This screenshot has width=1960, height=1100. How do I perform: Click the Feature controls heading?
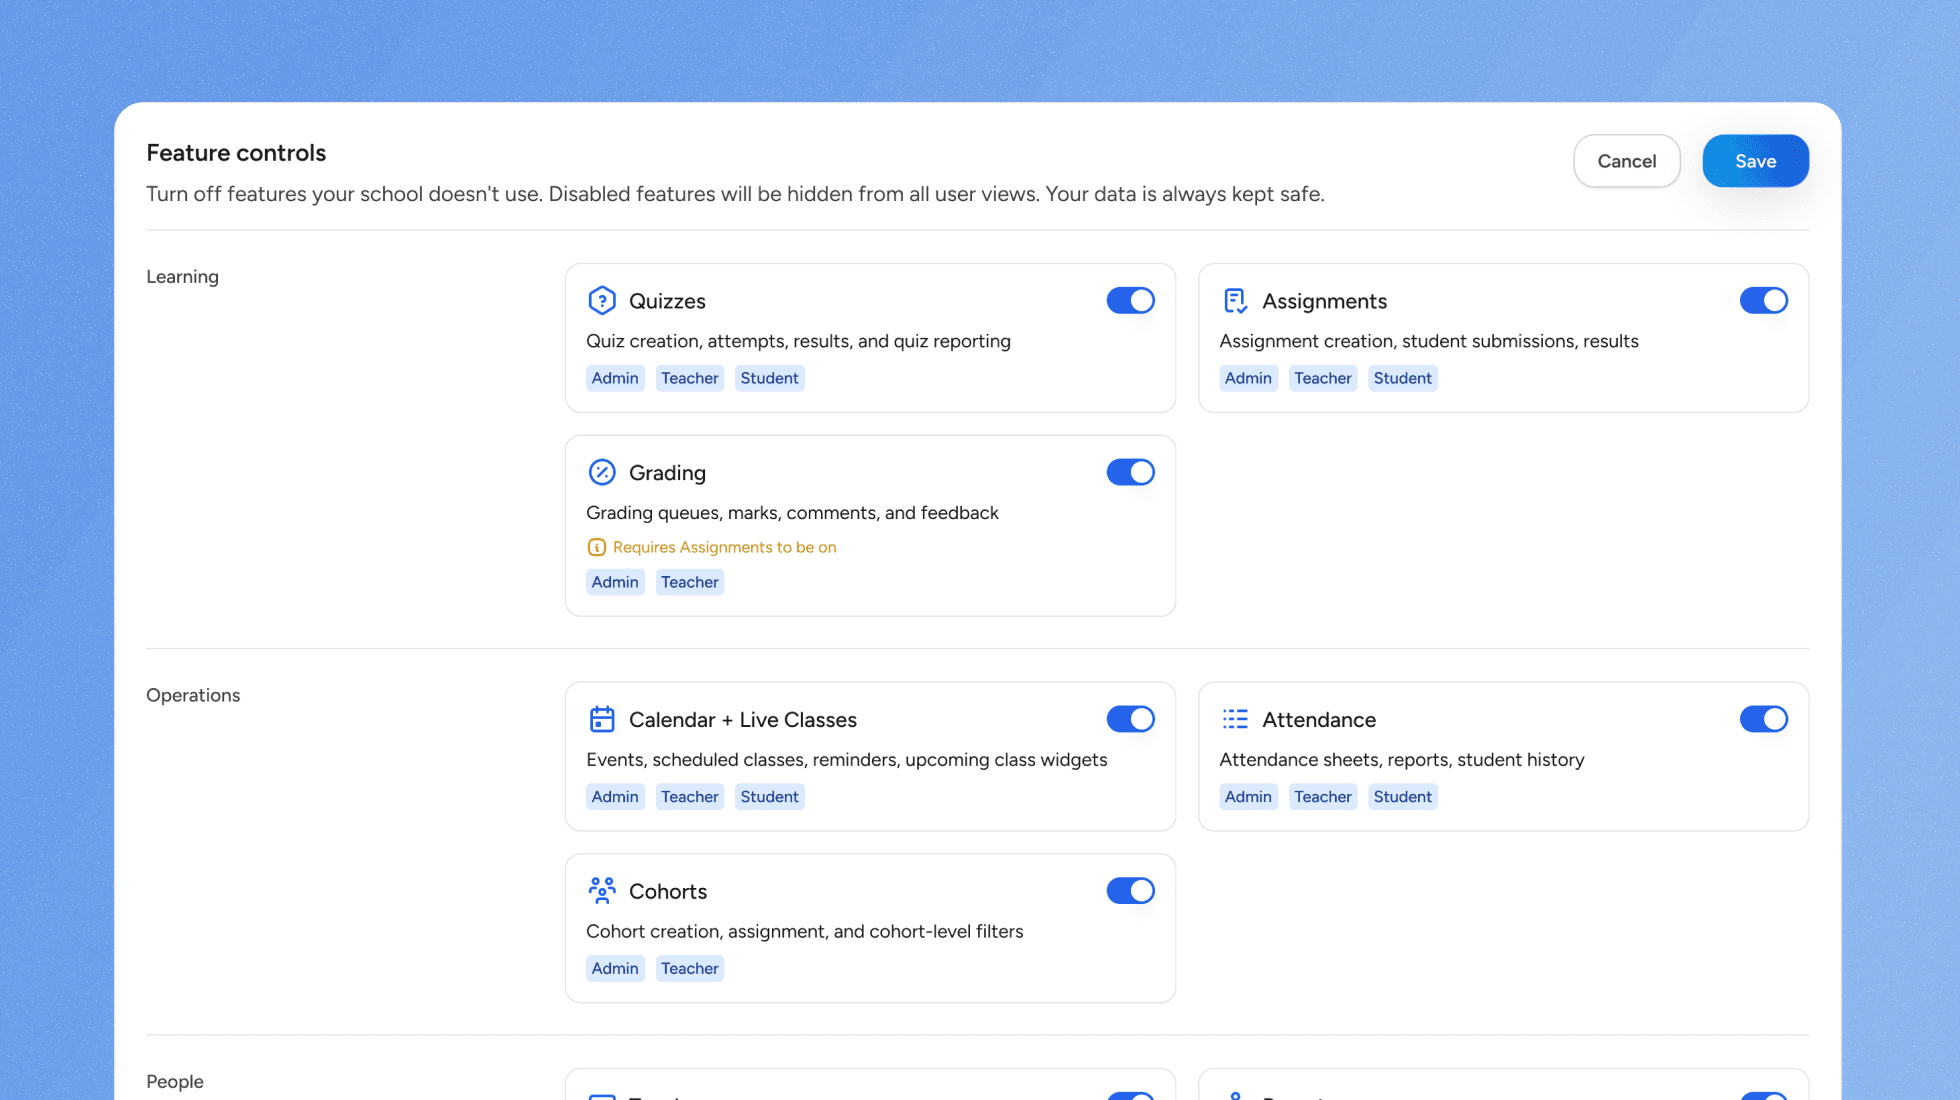coord(236,152)
